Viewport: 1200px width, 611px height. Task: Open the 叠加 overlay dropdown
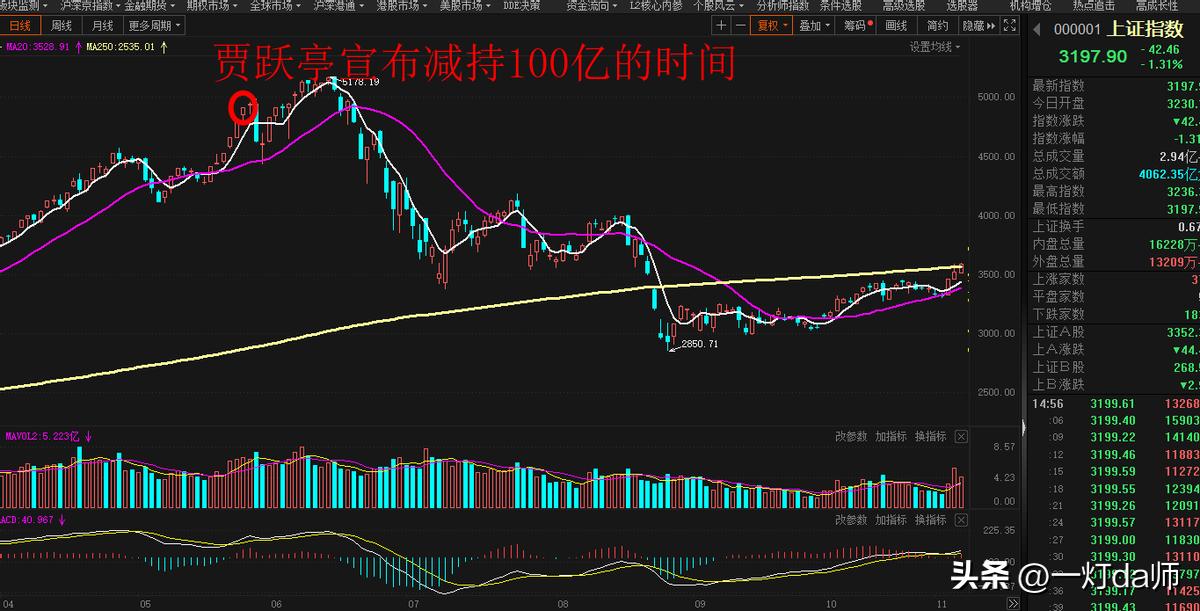click(x=815, y=26)
